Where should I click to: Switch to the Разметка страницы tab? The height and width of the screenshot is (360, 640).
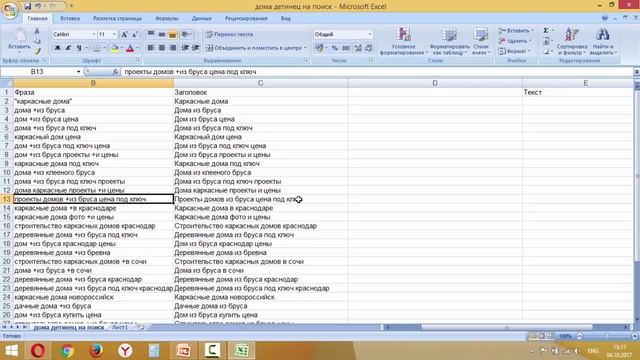pos(117,18)
